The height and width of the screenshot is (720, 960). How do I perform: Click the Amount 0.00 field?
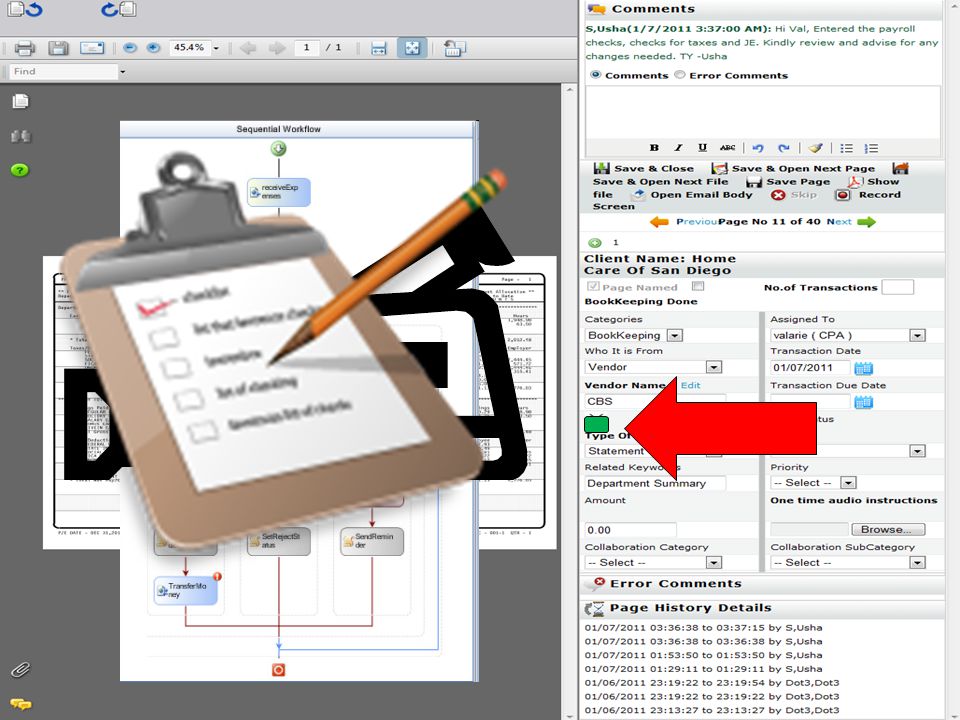[x=631, y=530]
